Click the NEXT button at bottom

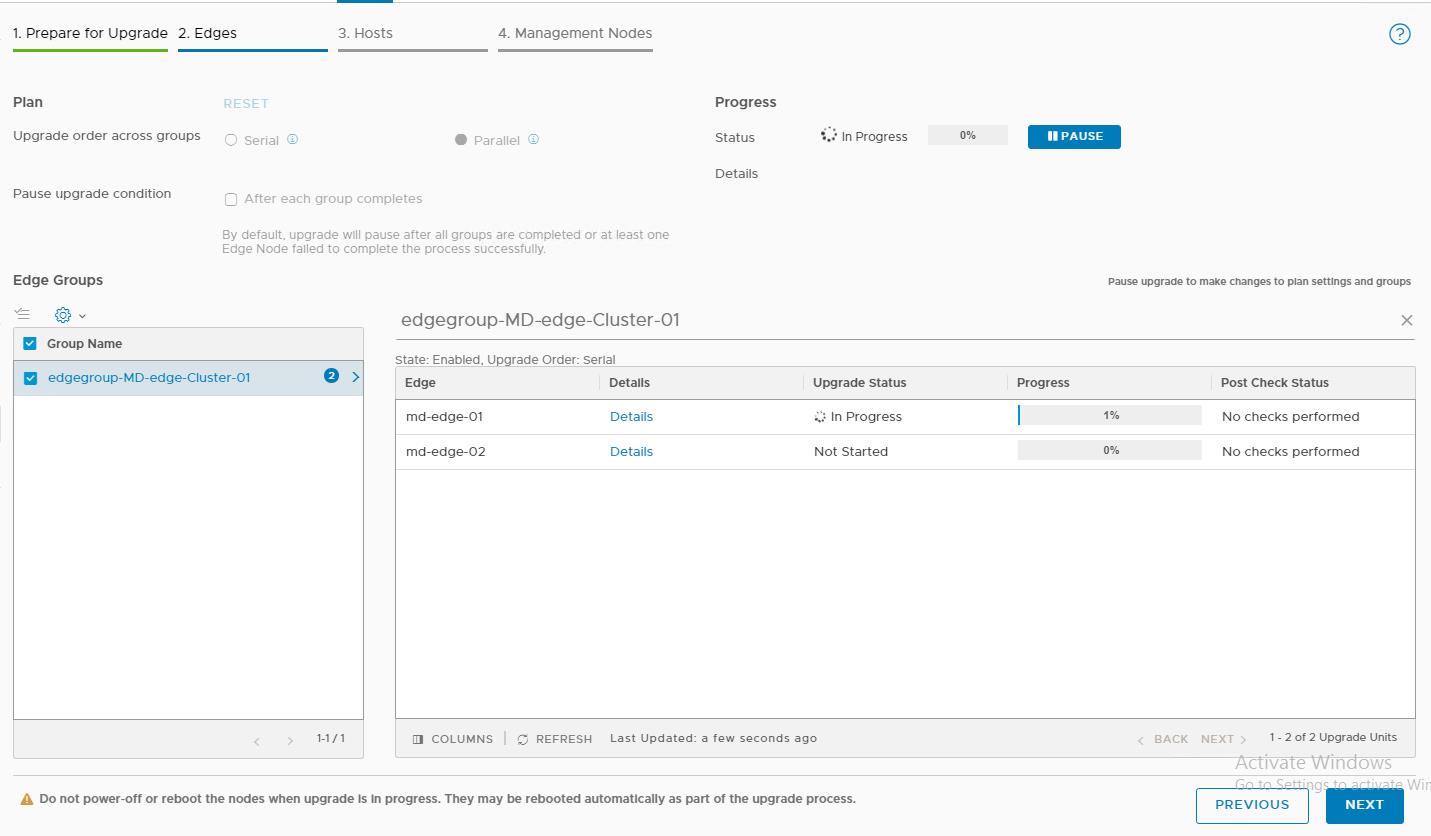pos(1364,805)
